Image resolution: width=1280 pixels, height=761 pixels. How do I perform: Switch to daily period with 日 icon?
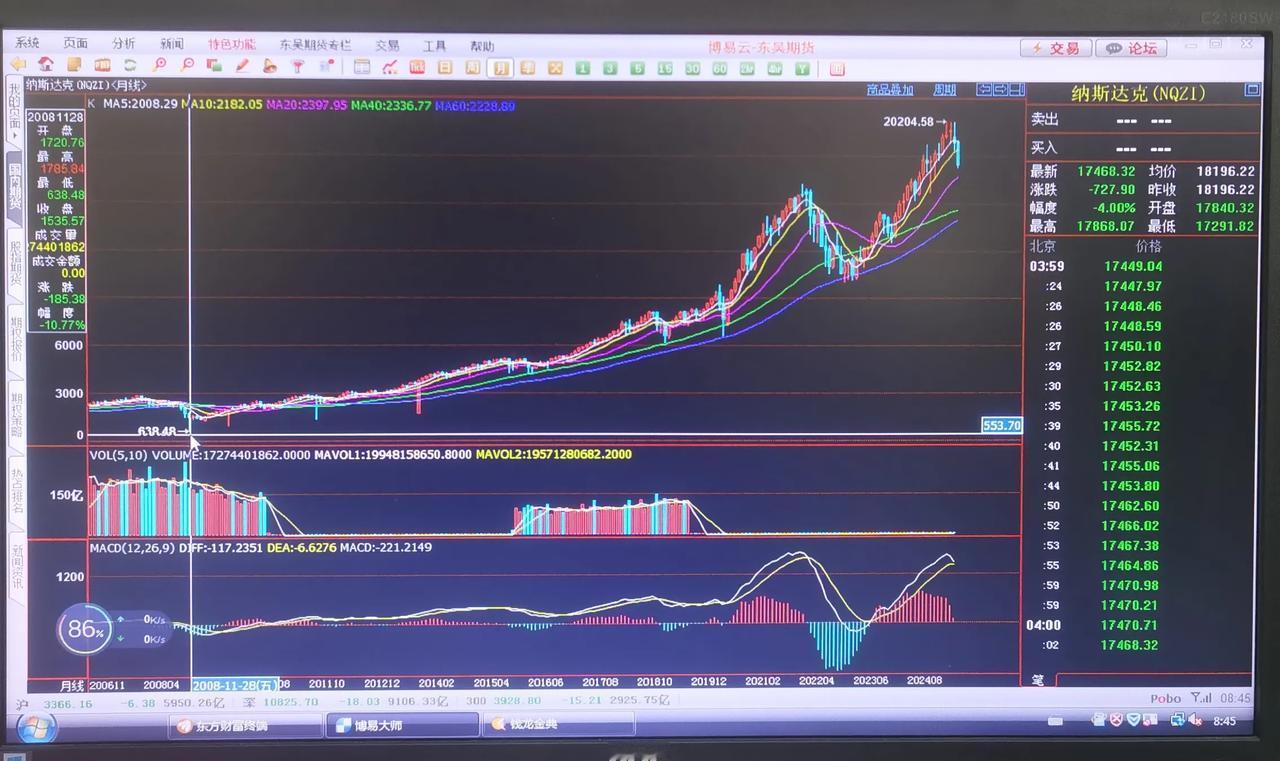[x=445, y=67]
